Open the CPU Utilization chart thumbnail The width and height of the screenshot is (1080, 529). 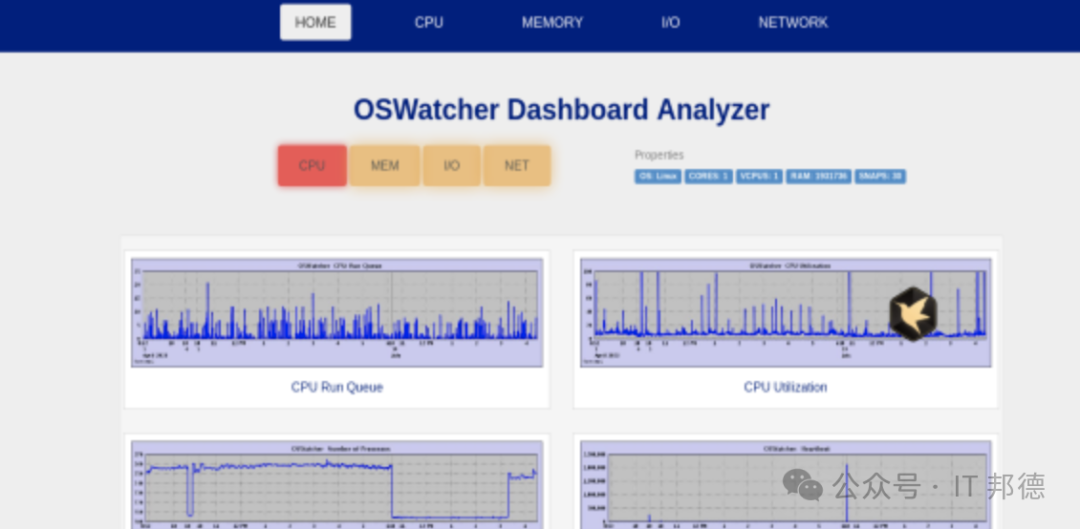[785, 313]
